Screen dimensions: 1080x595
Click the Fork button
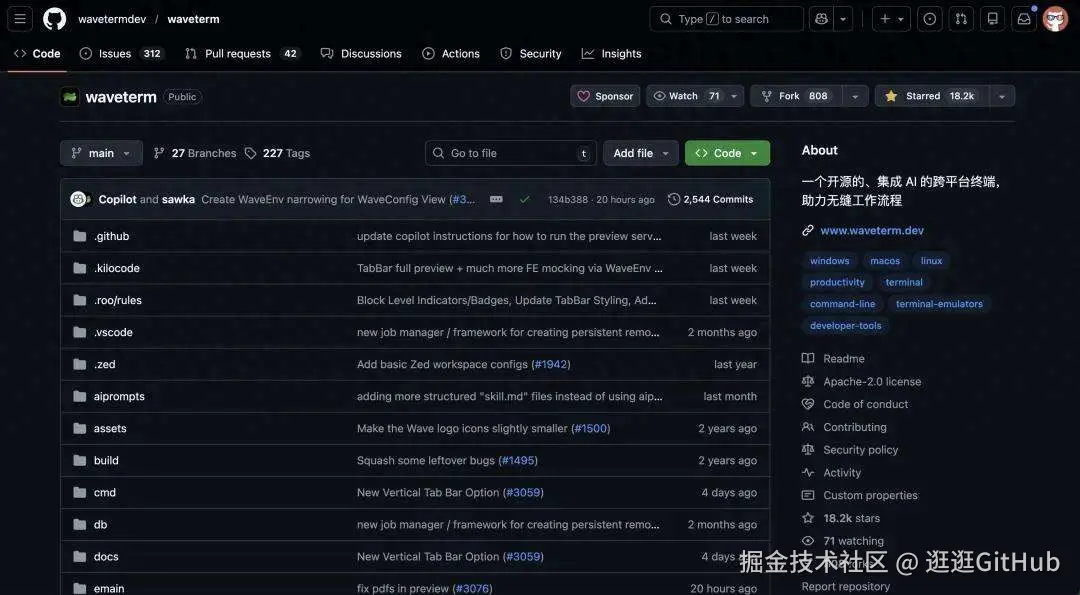(796, 96)
